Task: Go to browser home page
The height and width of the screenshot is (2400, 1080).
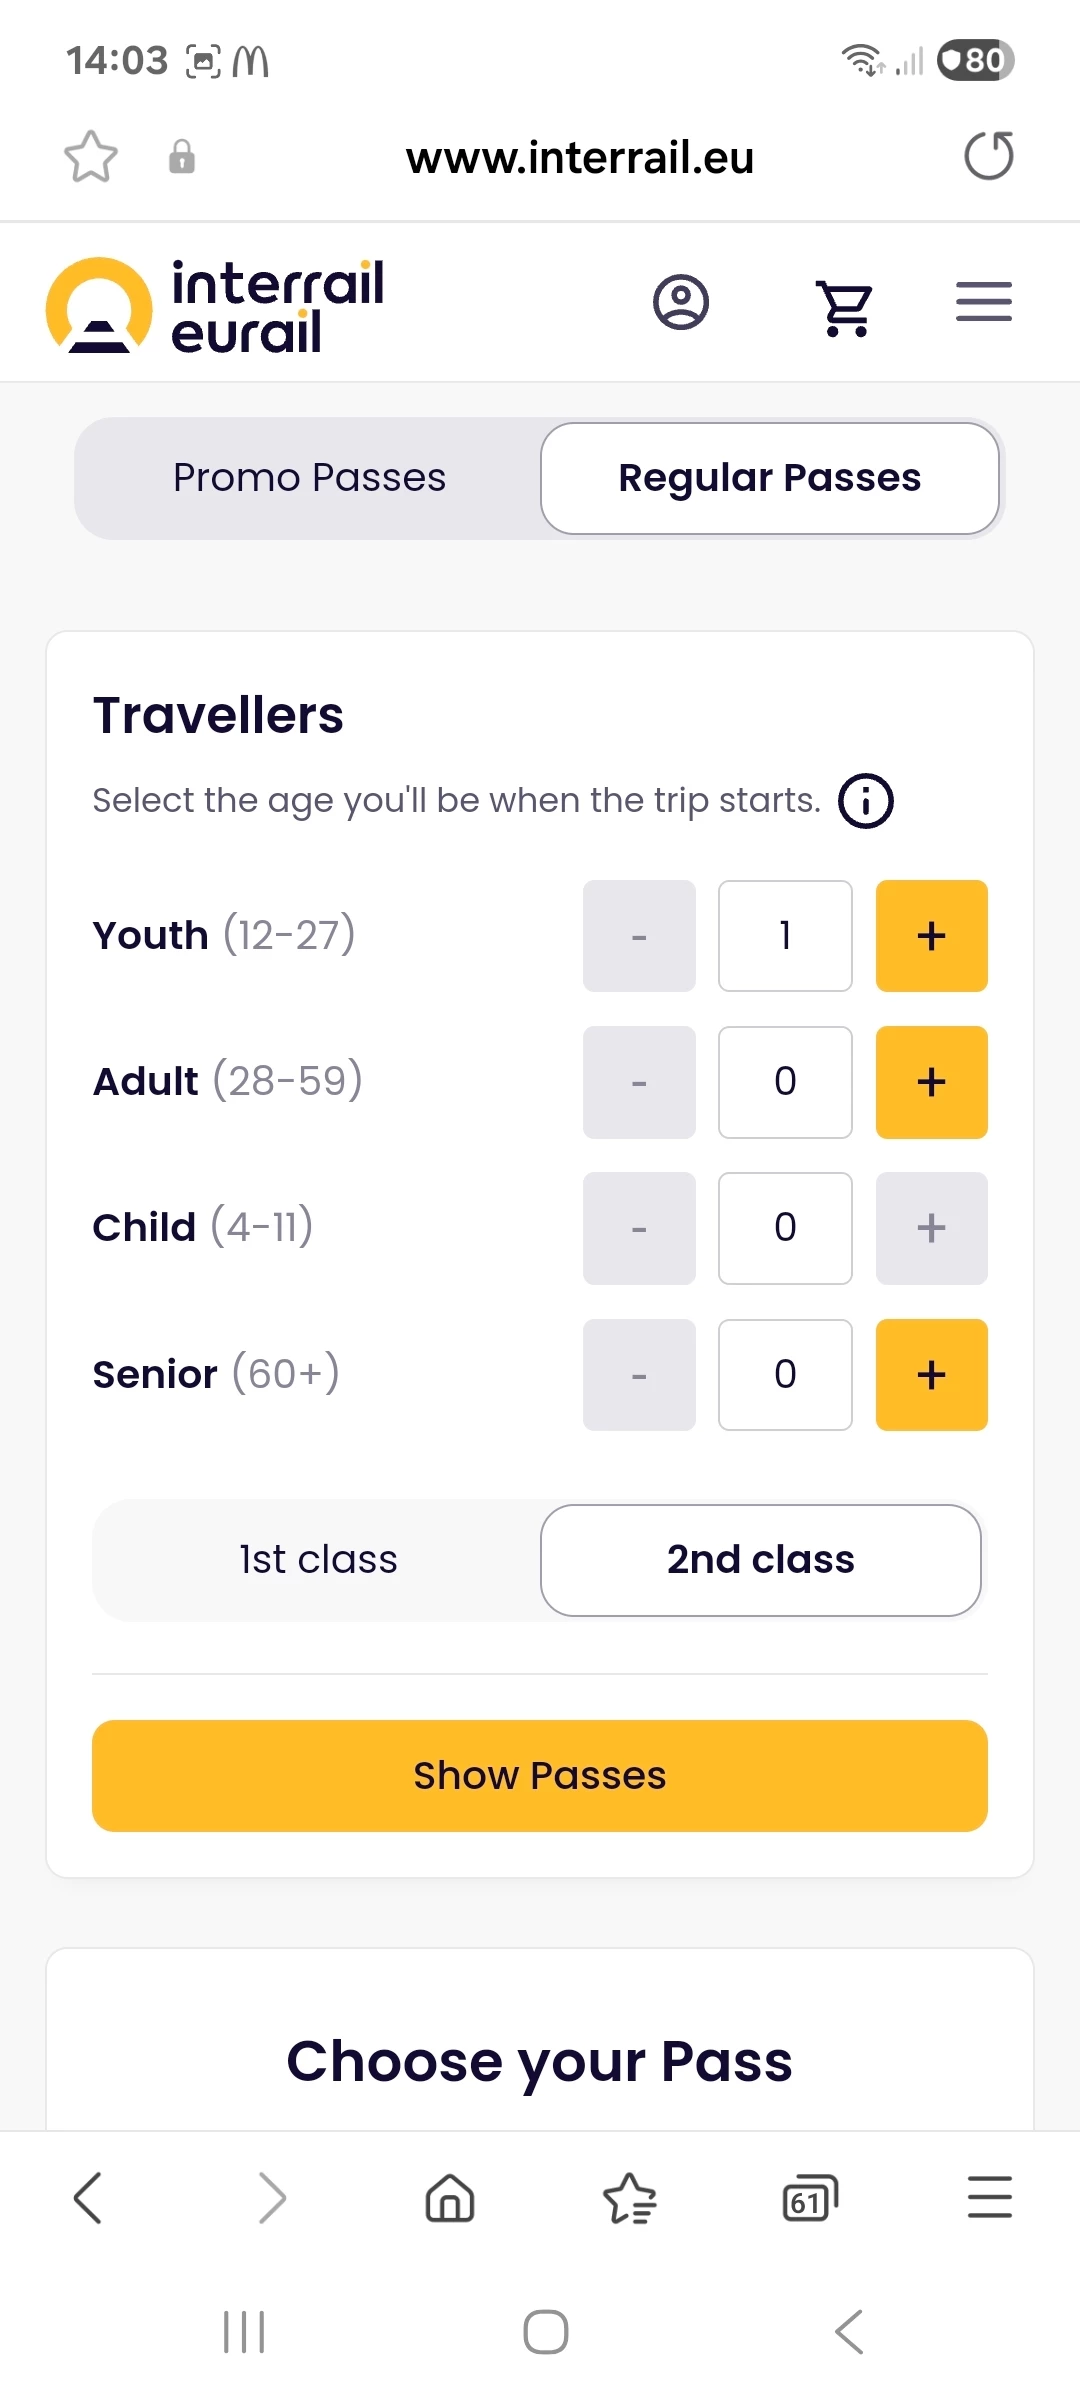Action: (x=450, y=2198)
